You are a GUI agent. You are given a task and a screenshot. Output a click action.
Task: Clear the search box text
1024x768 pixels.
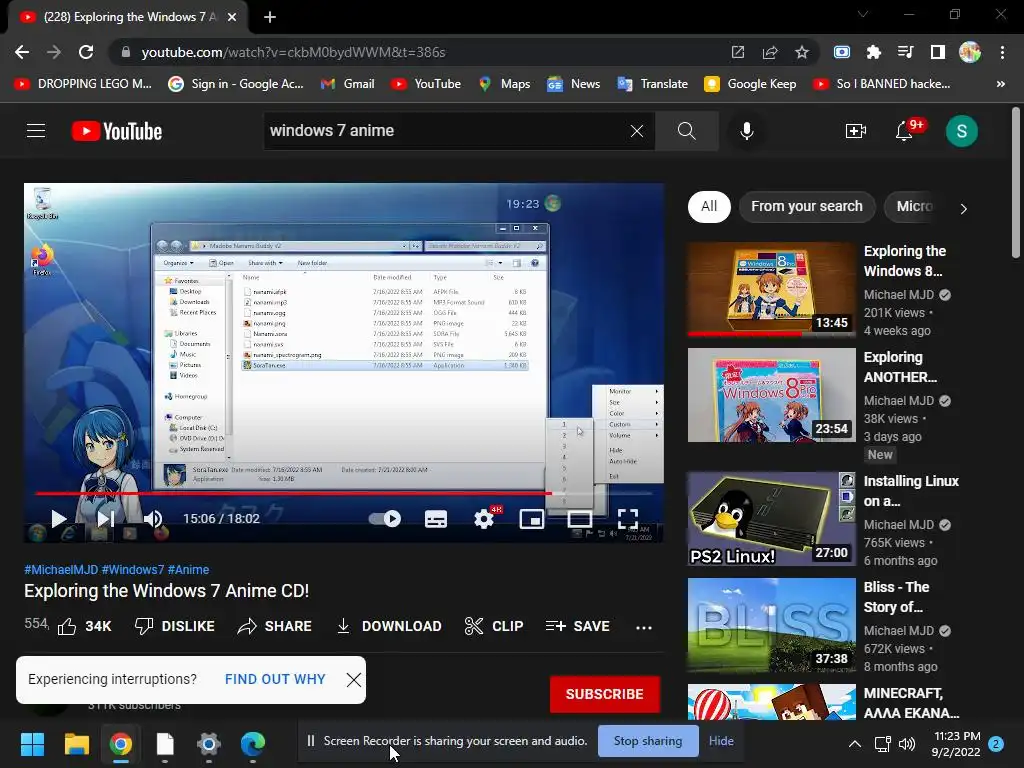637,131
